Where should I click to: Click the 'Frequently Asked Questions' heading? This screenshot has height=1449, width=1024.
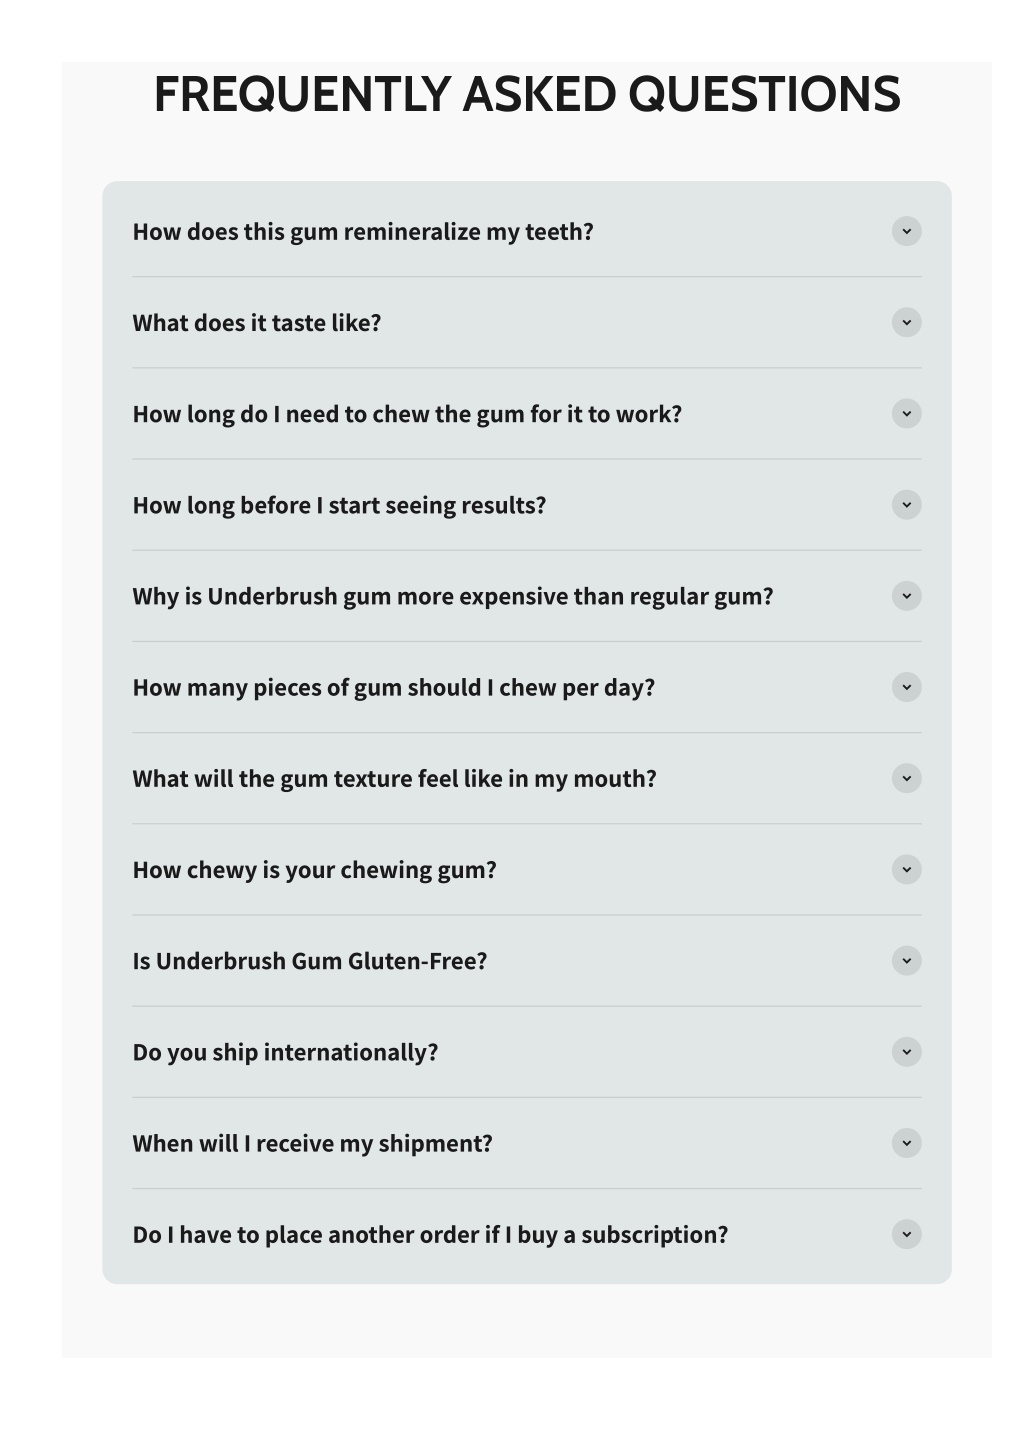point(527,95)
